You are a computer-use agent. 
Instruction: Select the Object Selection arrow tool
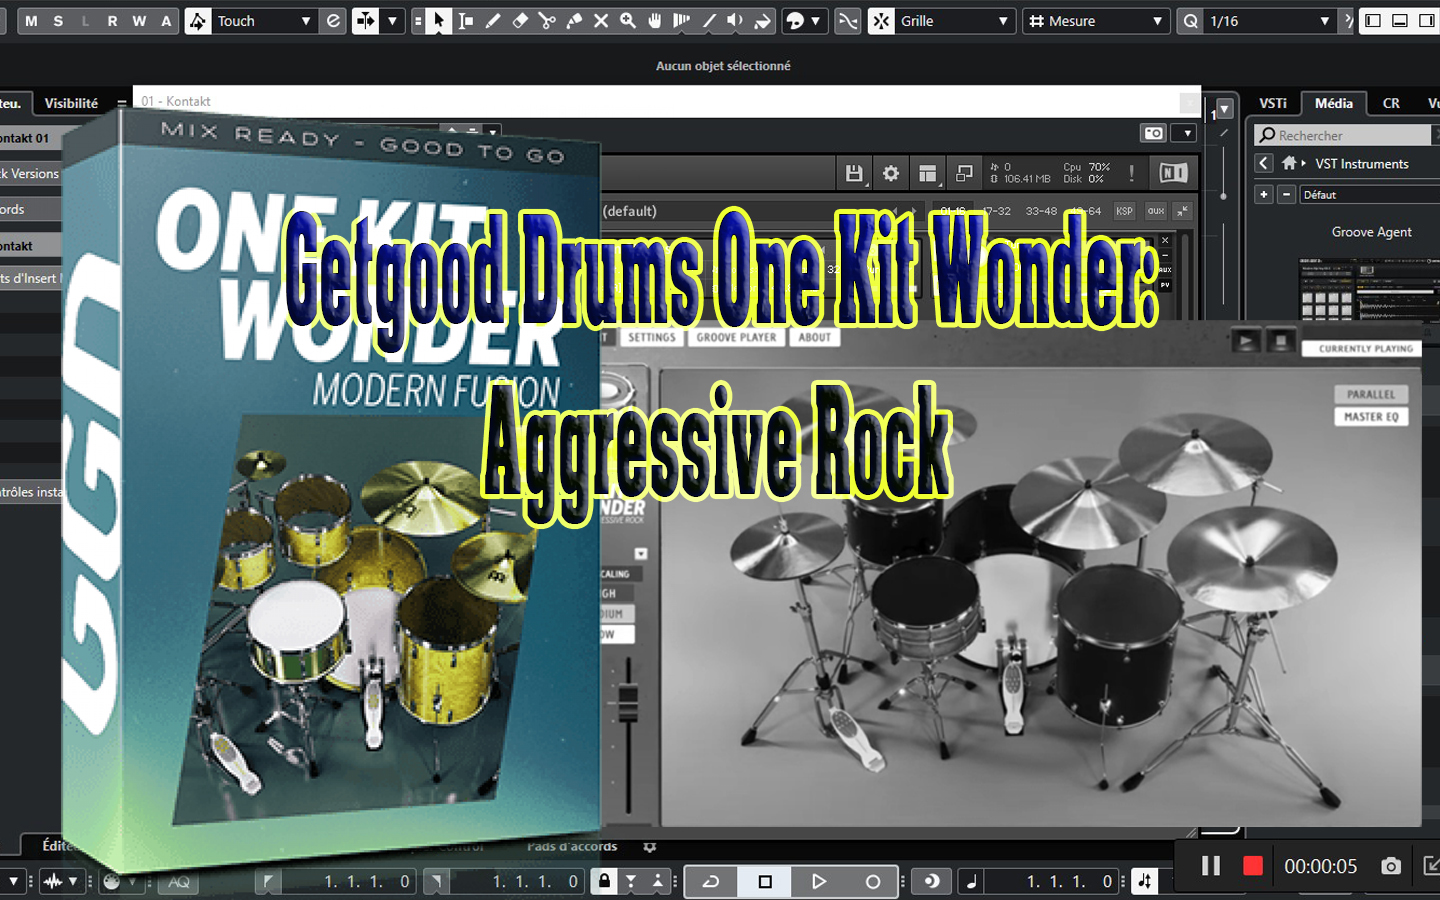pos(439,21)
